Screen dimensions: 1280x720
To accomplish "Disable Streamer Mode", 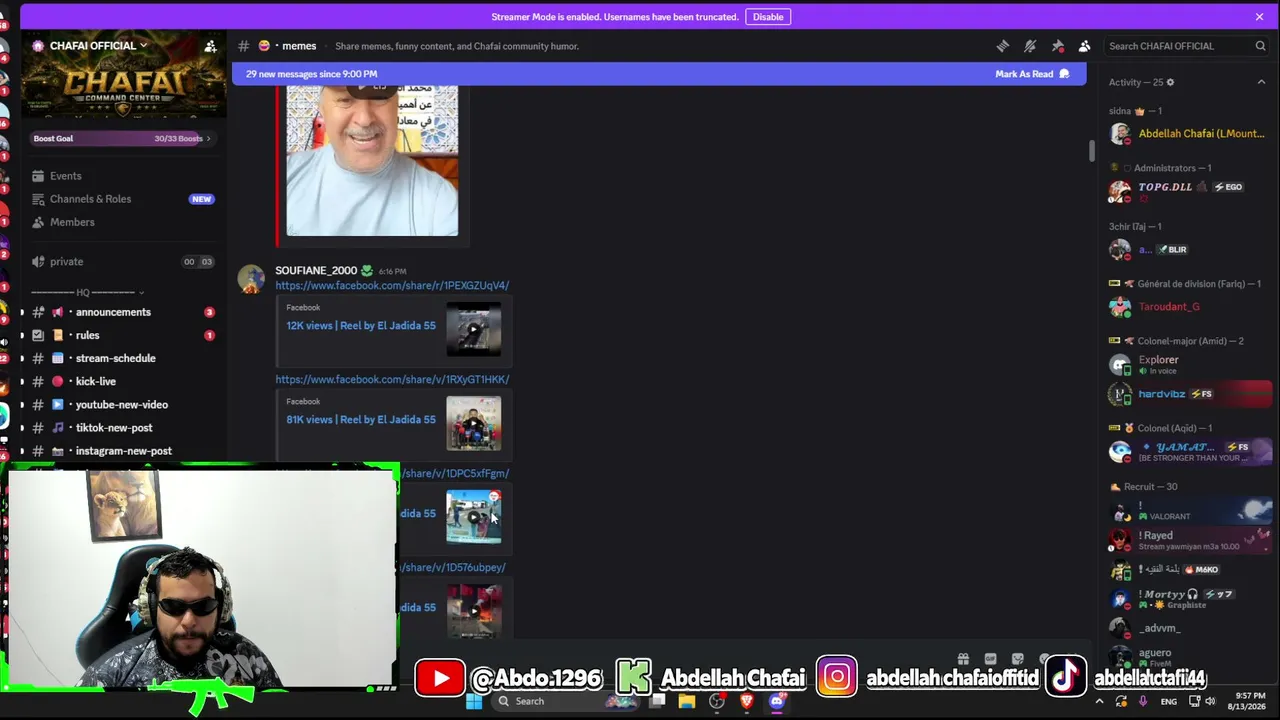I will click(x=768, y=17).
